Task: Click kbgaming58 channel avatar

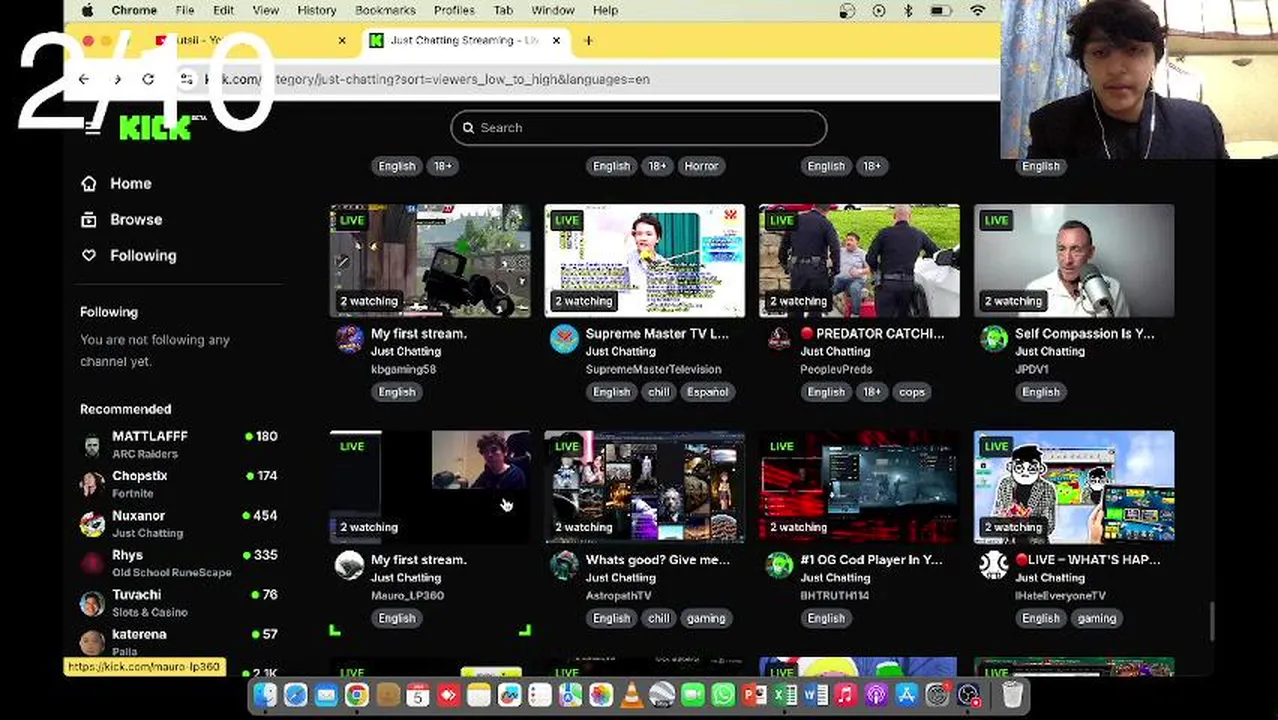Action: pos(349,340)
